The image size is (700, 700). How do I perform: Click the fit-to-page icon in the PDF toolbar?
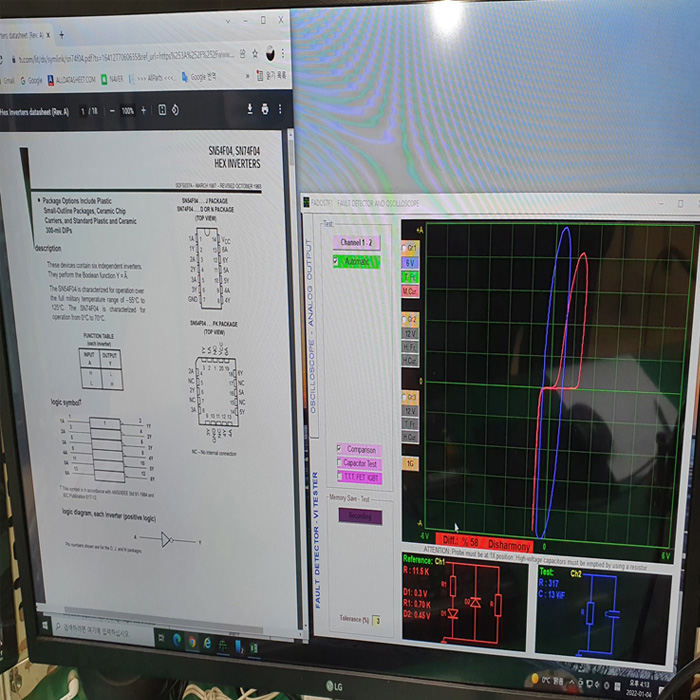tap(162, 110)
